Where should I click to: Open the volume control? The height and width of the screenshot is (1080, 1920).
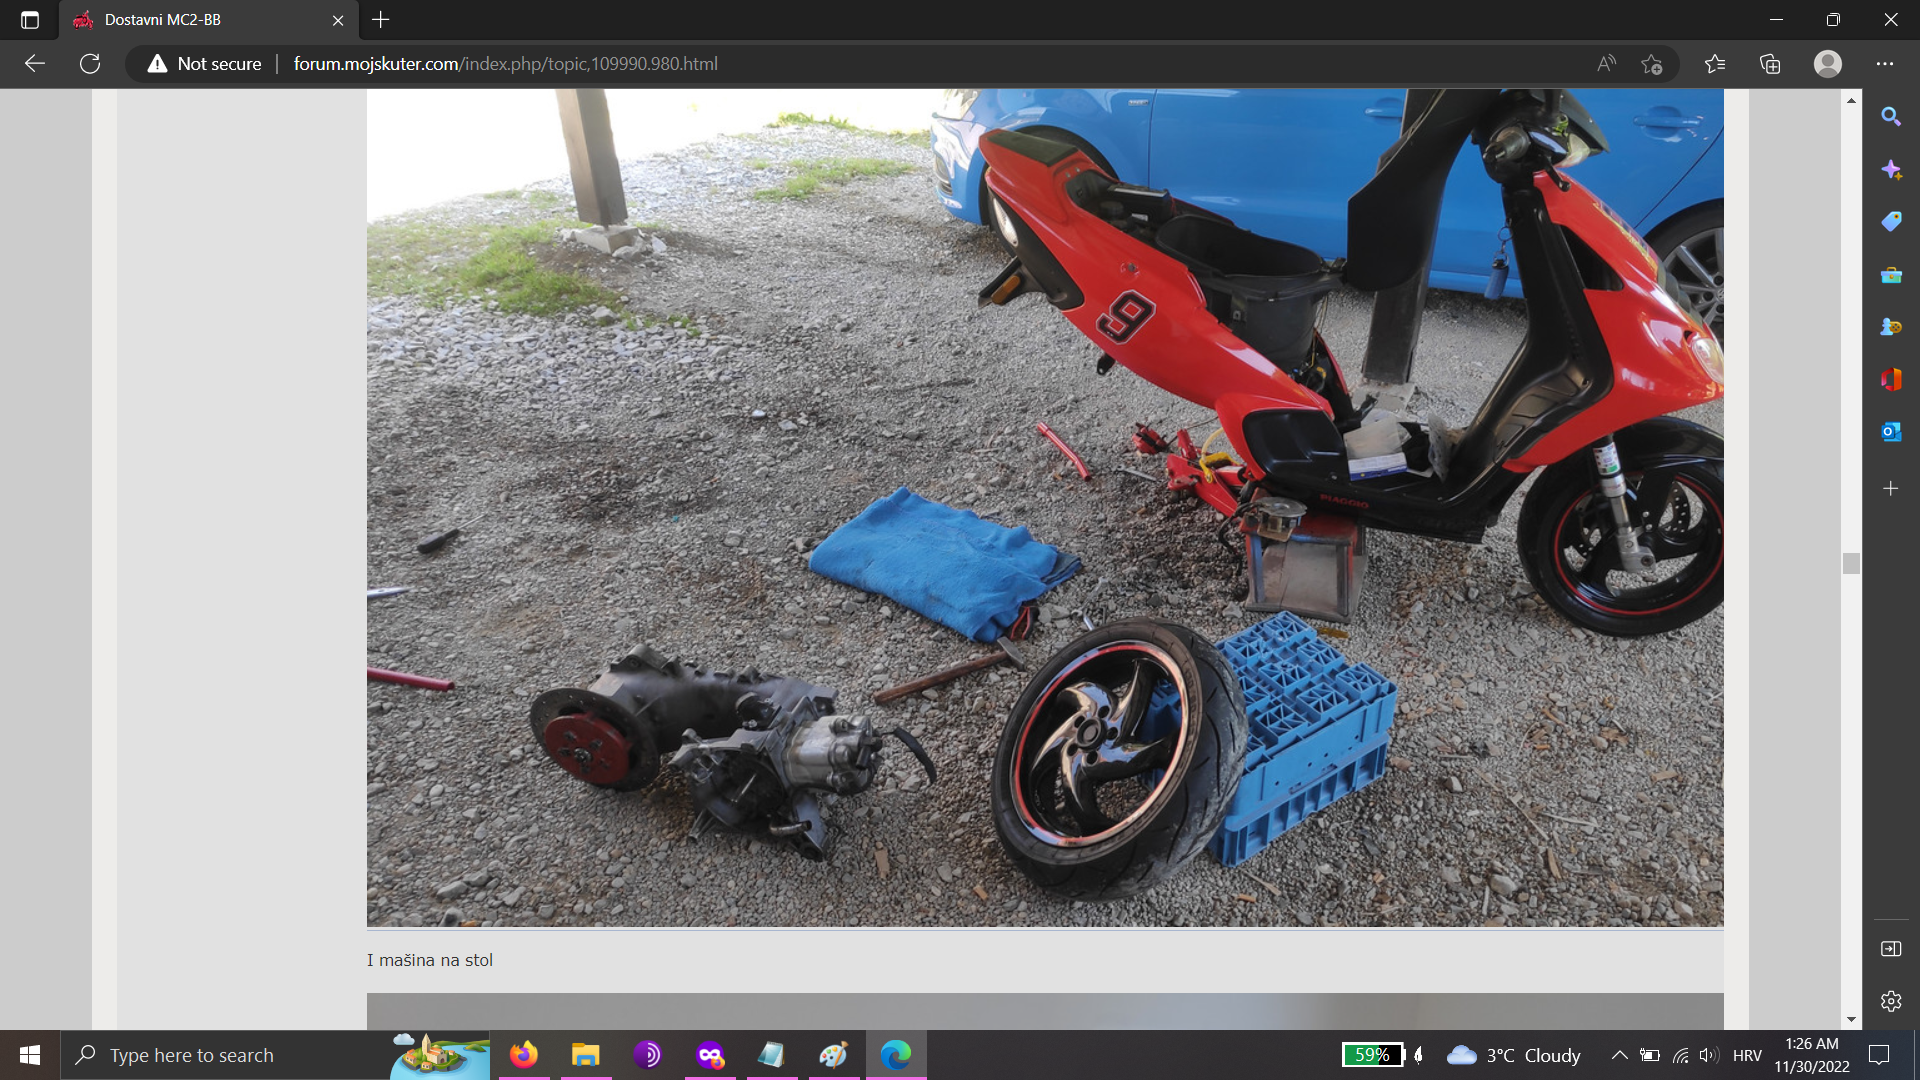[1709, 1055]
